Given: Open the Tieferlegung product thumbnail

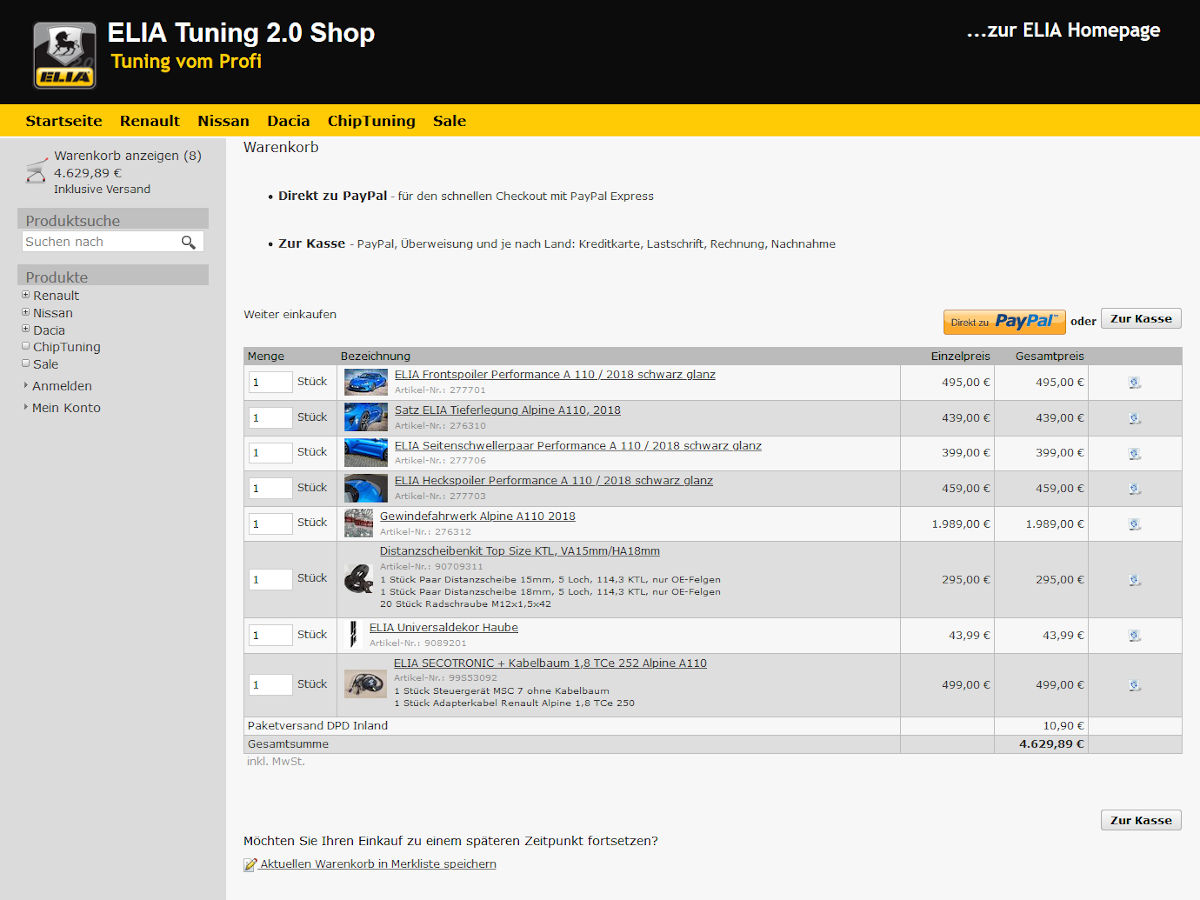Looking at the screenshot, I should tap(366, 417).
